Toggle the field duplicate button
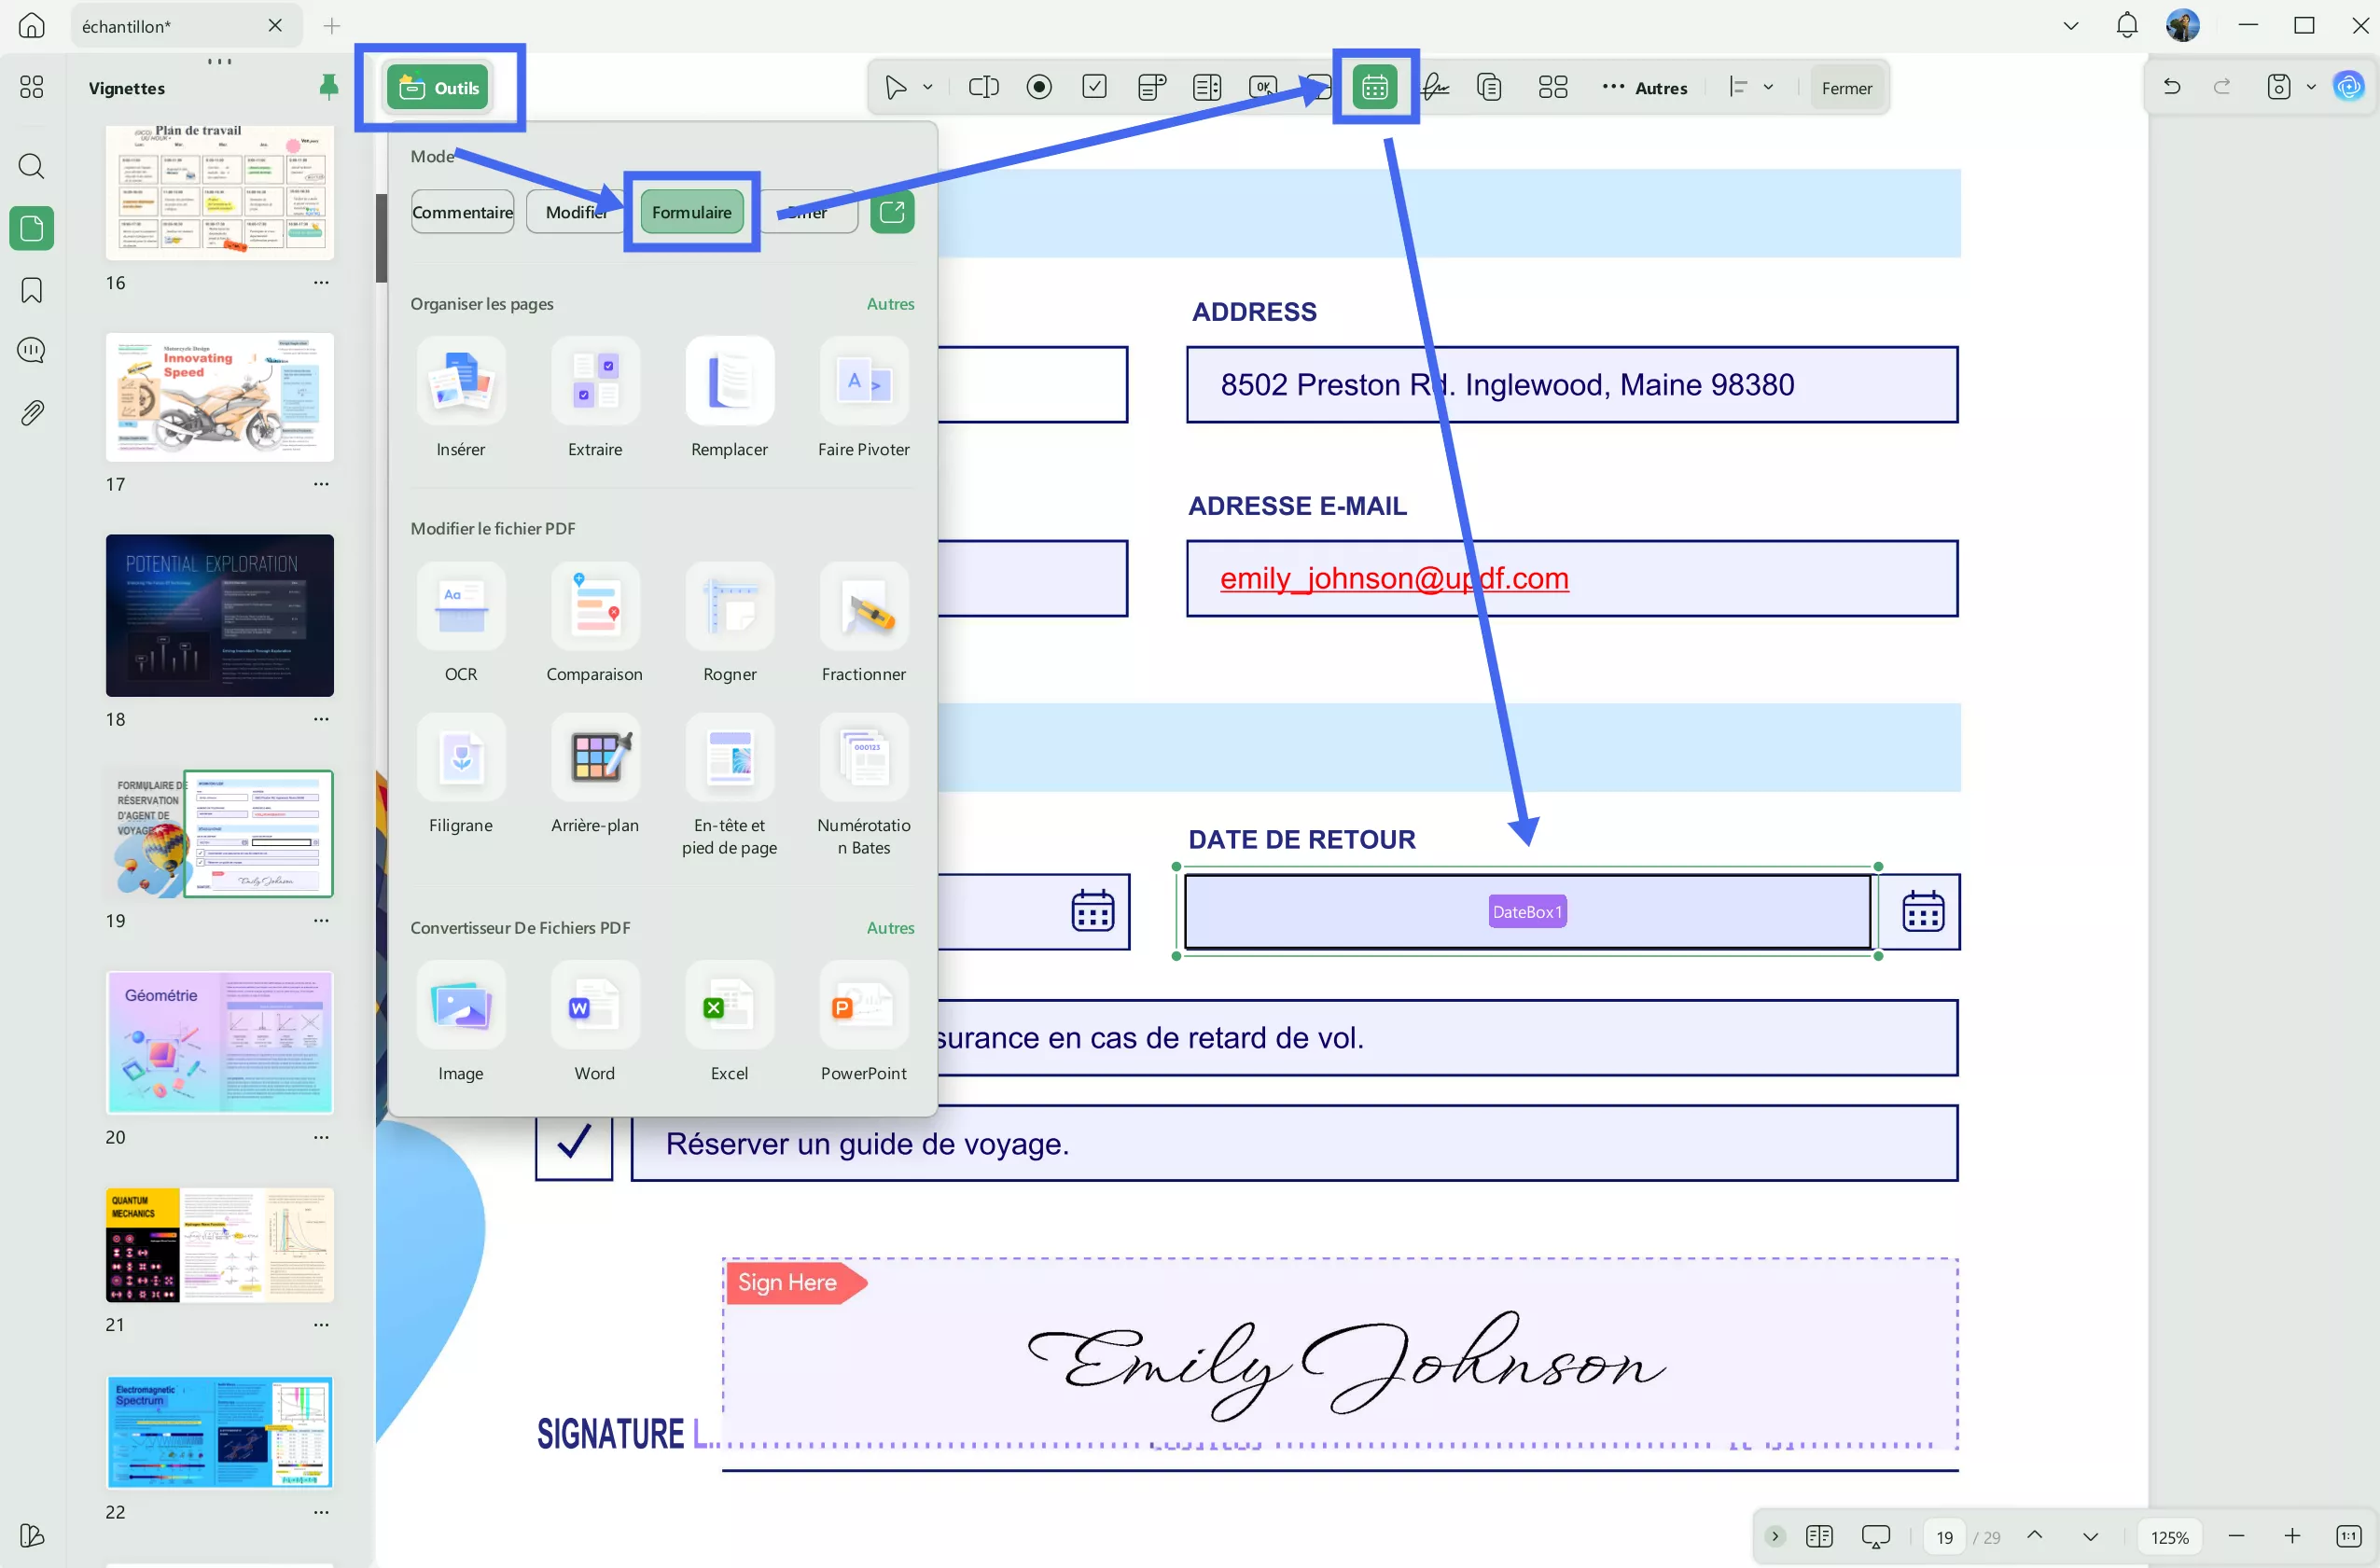Image resolution: width=2380 pixels, height=1568 pixels. click(1489, 87)
